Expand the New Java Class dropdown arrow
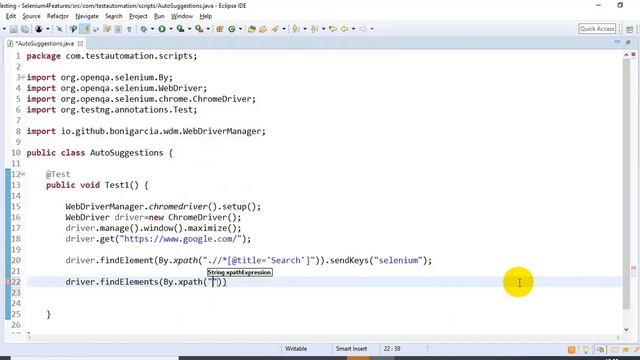 pyautogui.click(x=240, y=29)
